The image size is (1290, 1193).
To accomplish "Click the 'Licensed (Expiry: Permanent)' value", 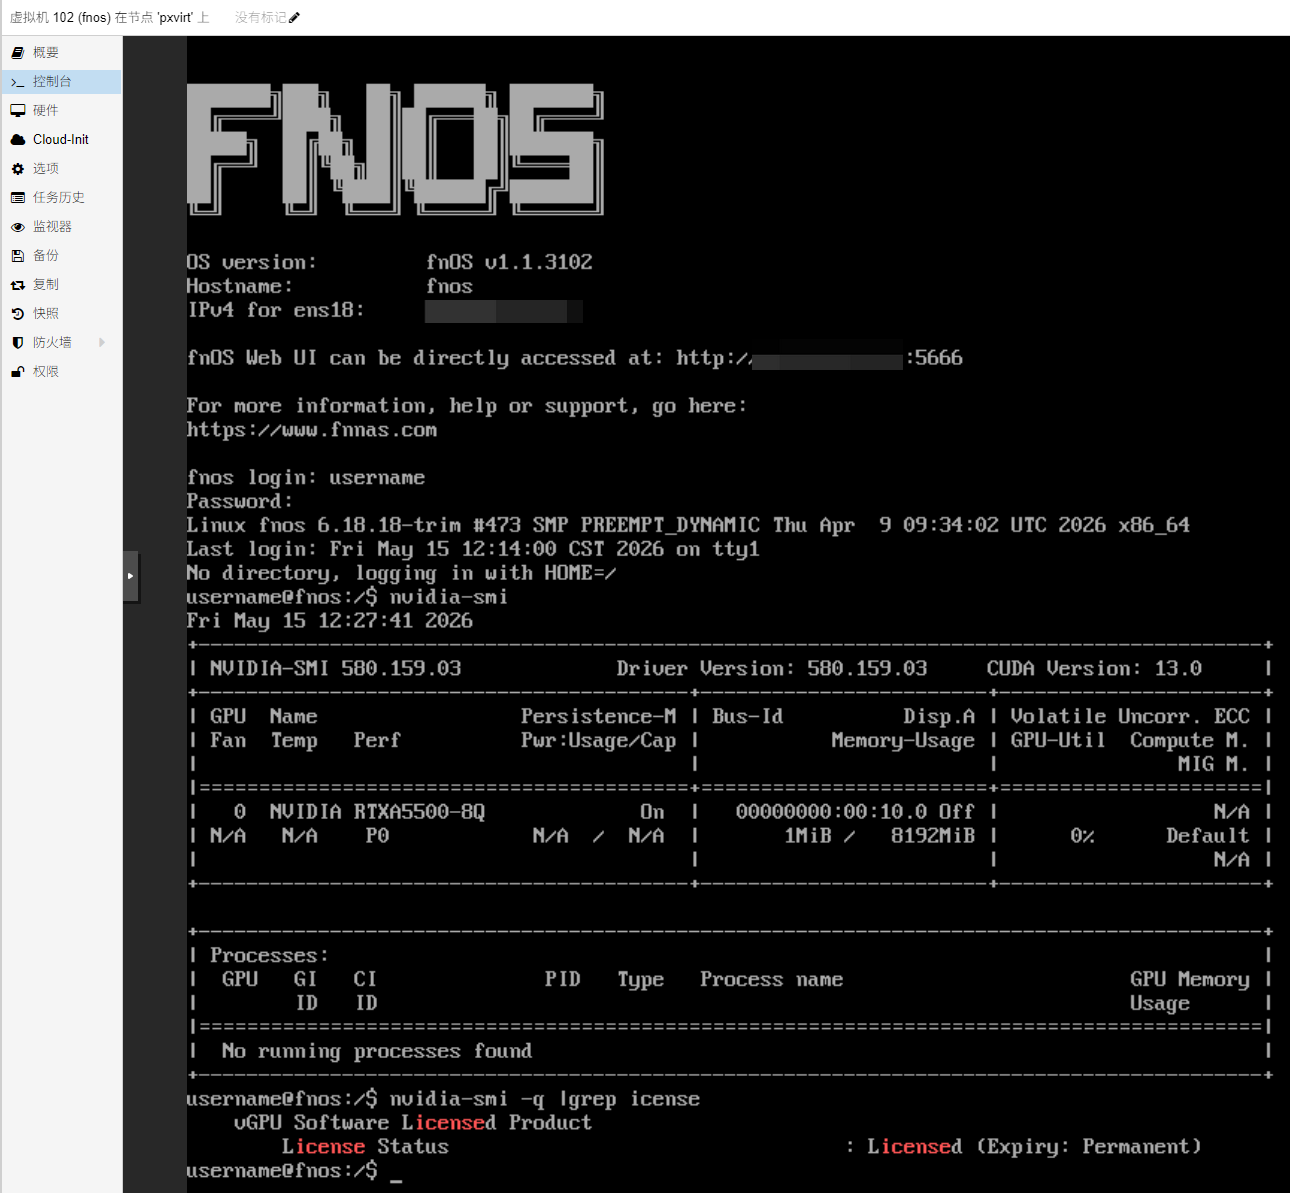I will coord(1034,1147).
